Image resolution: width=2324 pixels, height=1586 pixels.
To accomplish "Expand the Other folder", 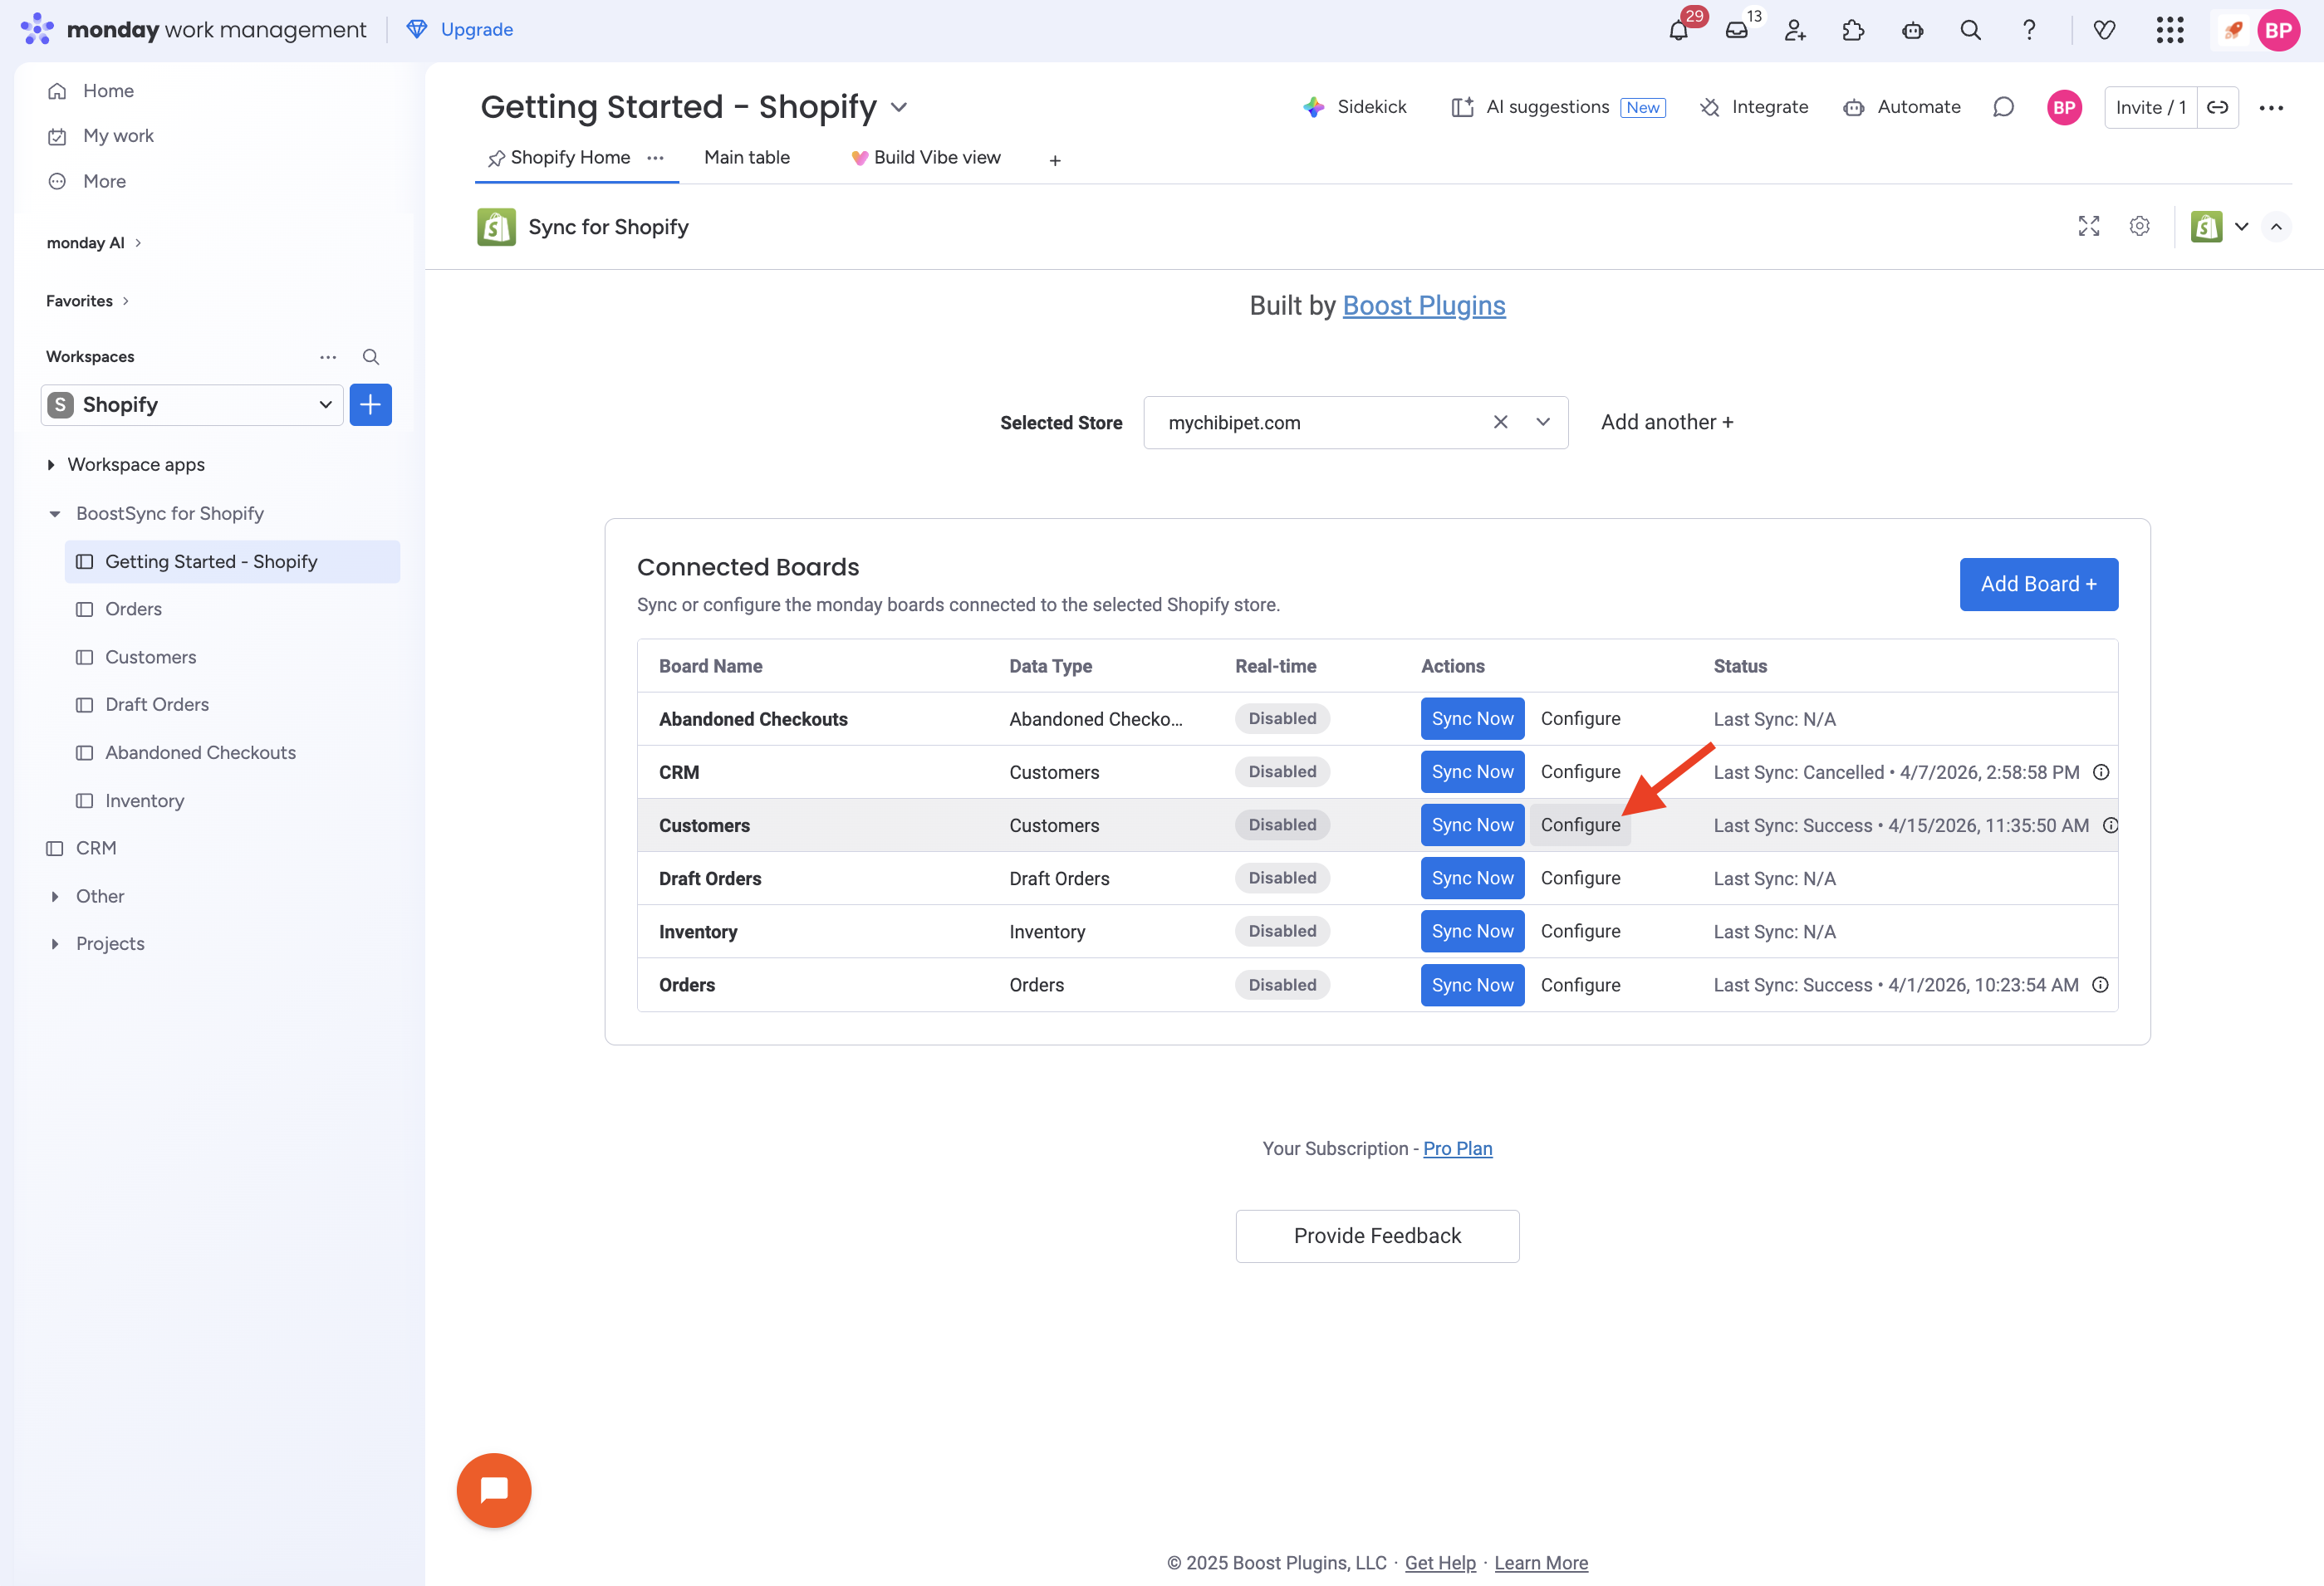I will point(55,897).
